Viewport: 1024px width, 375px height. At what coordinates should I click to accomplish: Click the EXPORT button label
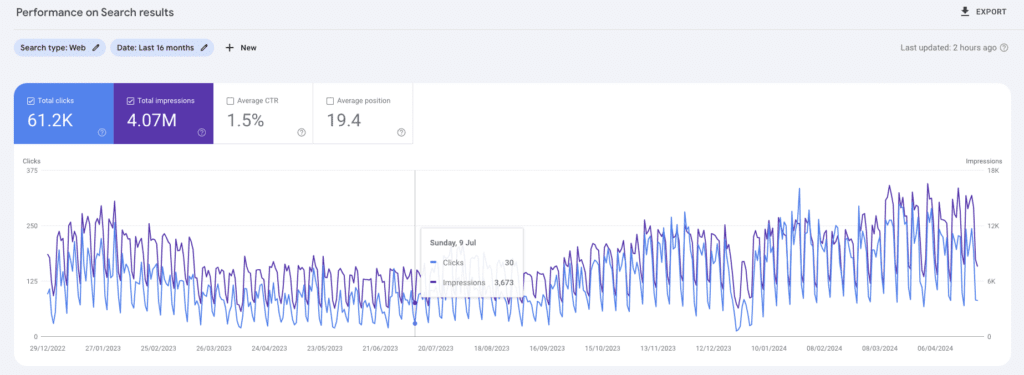point(991,12)
